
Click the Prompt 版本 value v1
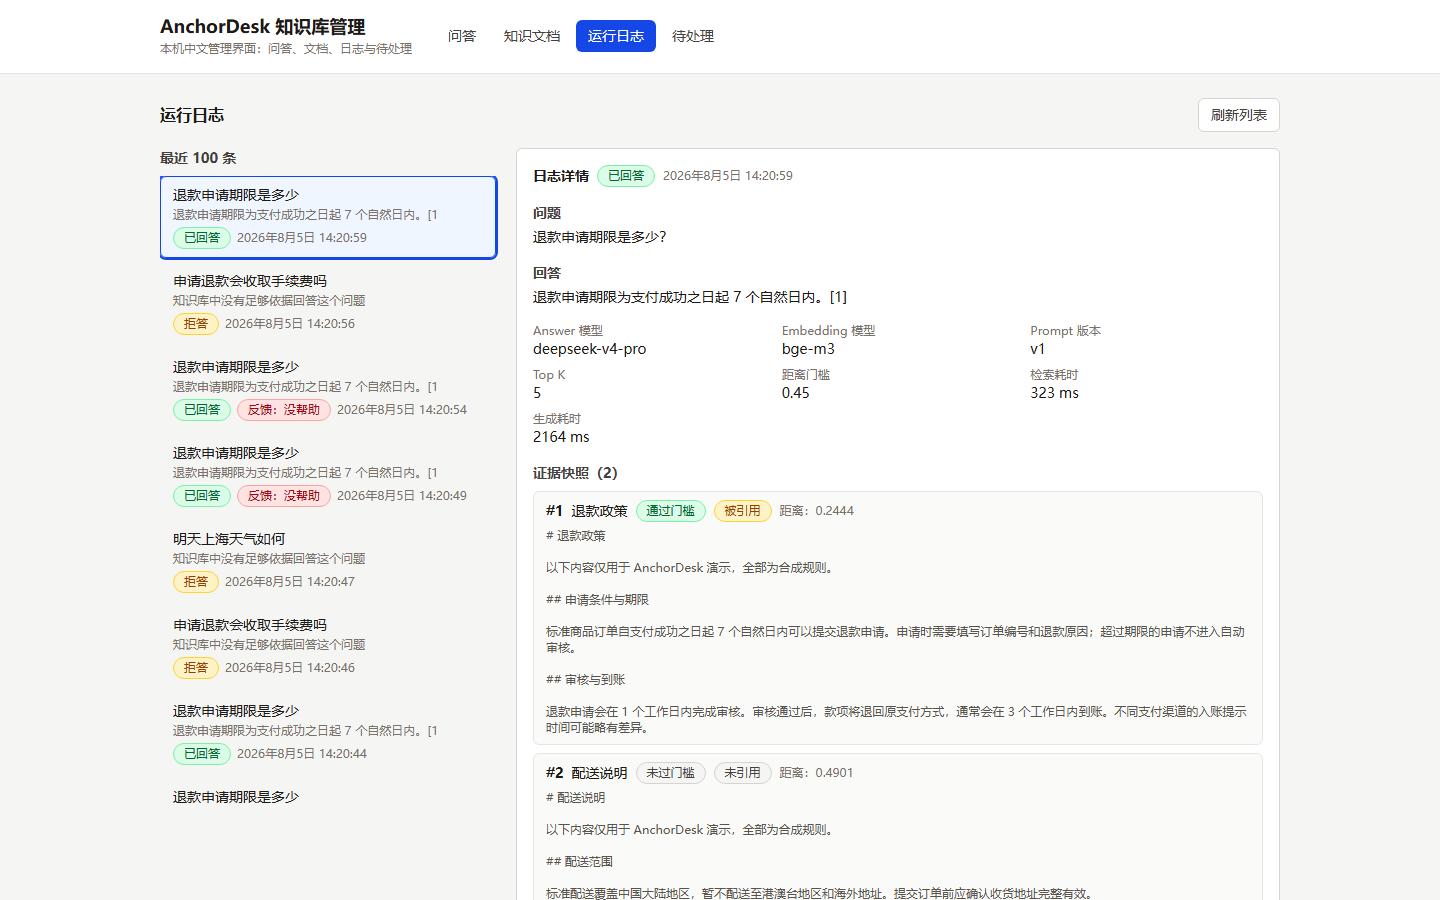[1037, 349]
